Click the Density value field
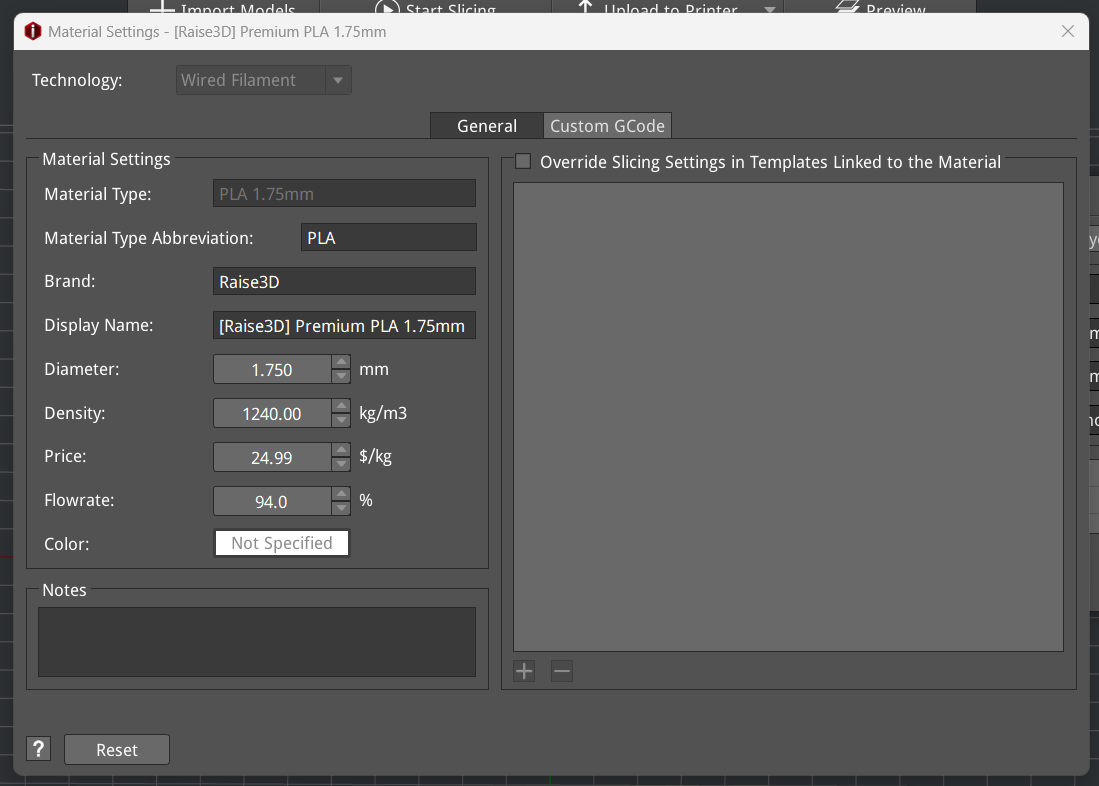The image size is (1099, 786). point(272,414)
